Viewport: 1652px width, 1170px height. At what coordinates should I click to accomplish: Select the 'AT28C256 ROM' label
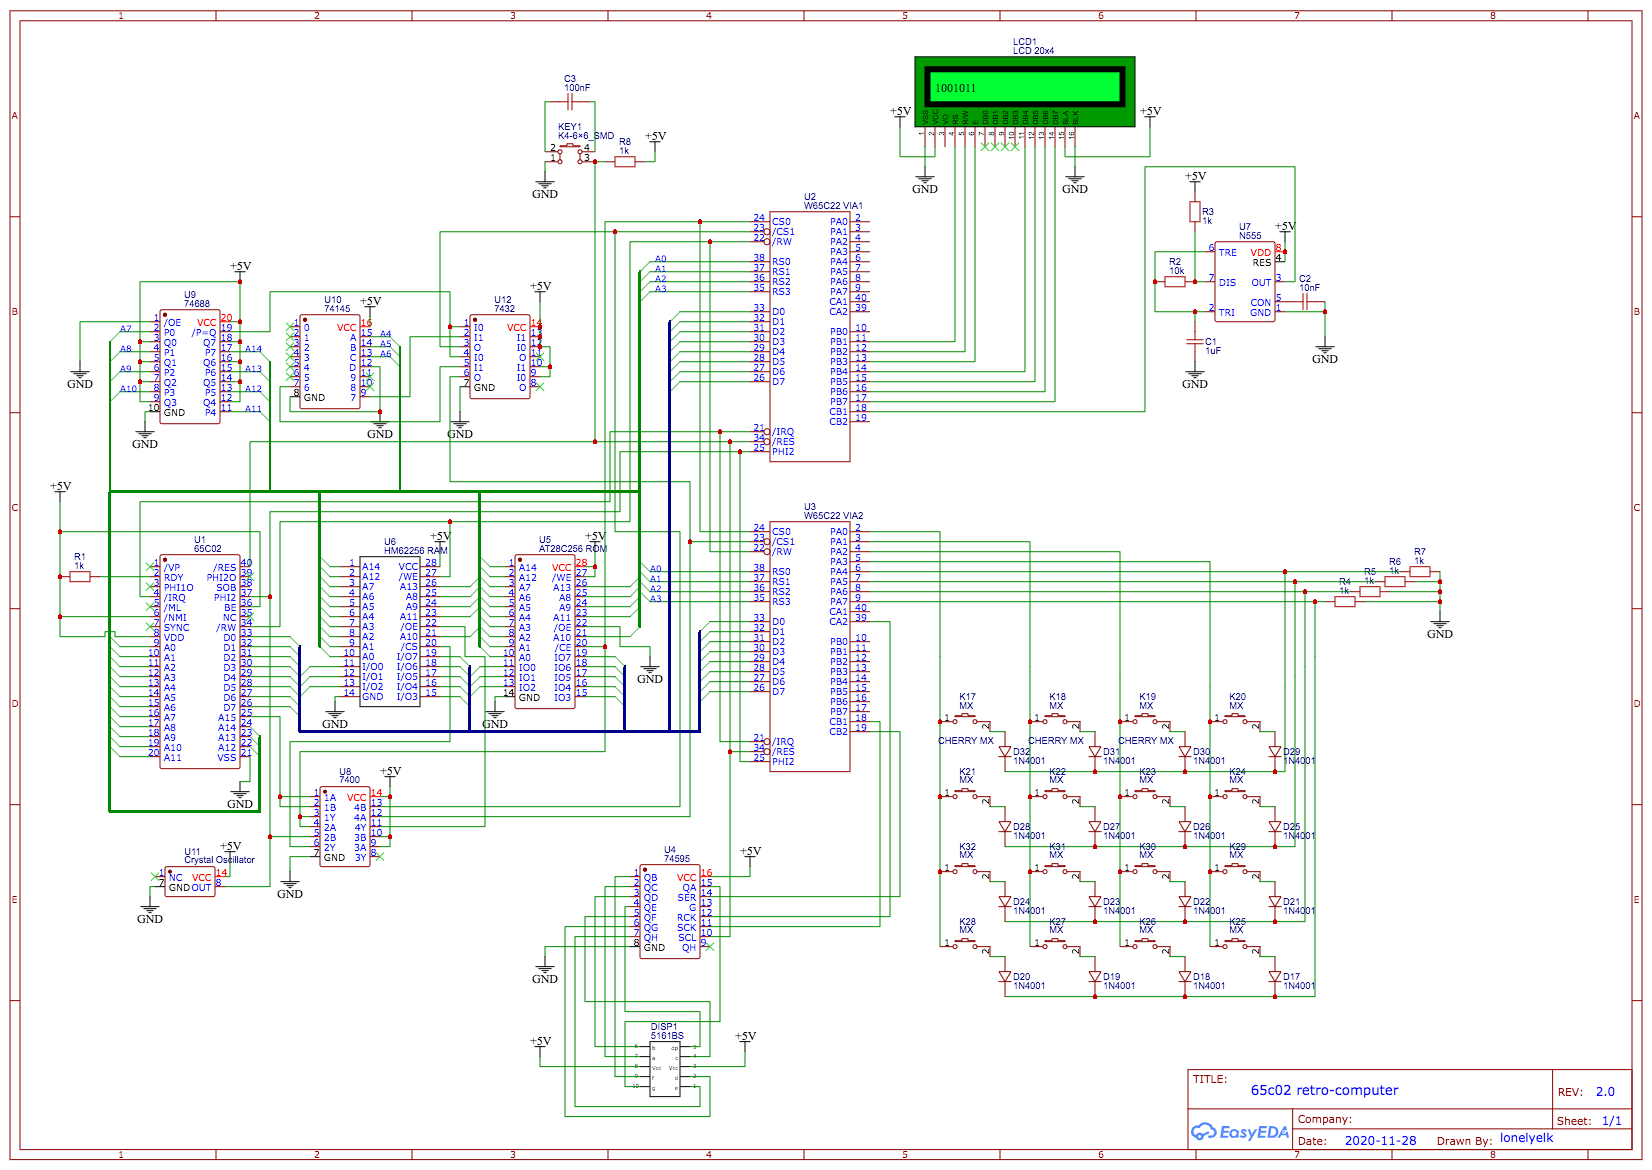[x=573, y=549]
